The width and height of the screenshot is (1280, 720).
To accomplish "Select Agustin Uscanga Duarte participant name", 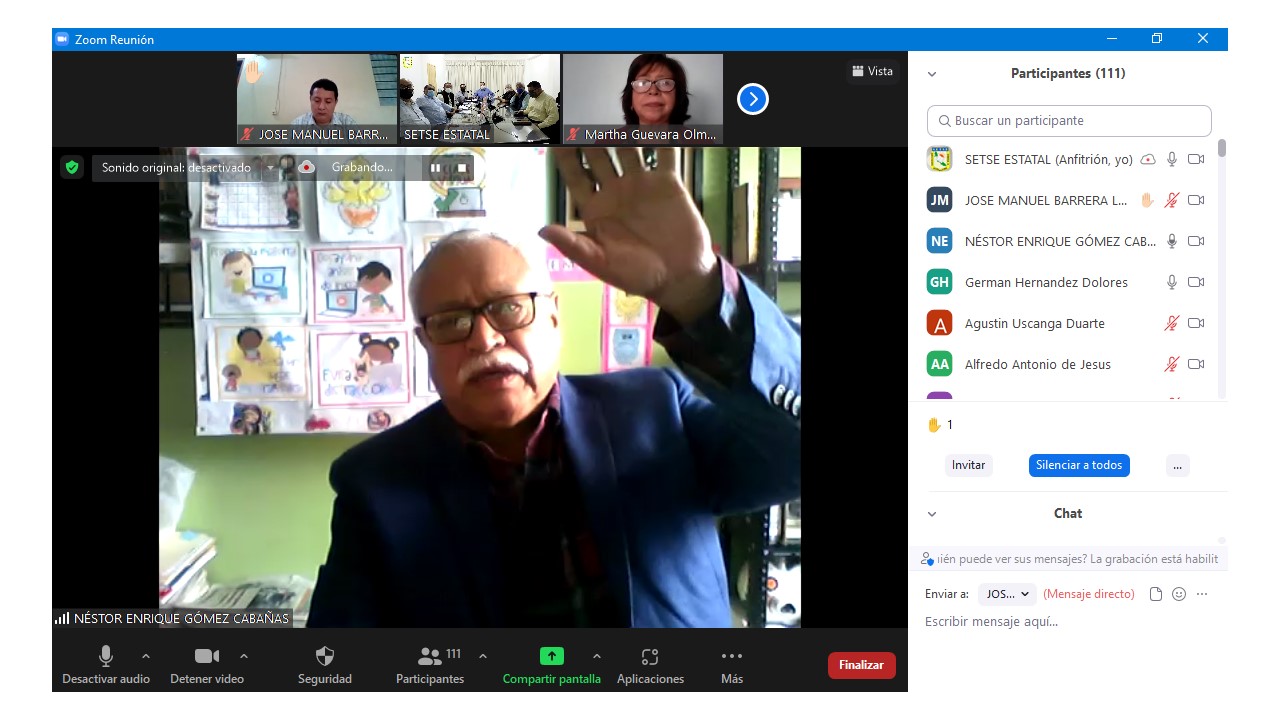I will [1035, 323].
